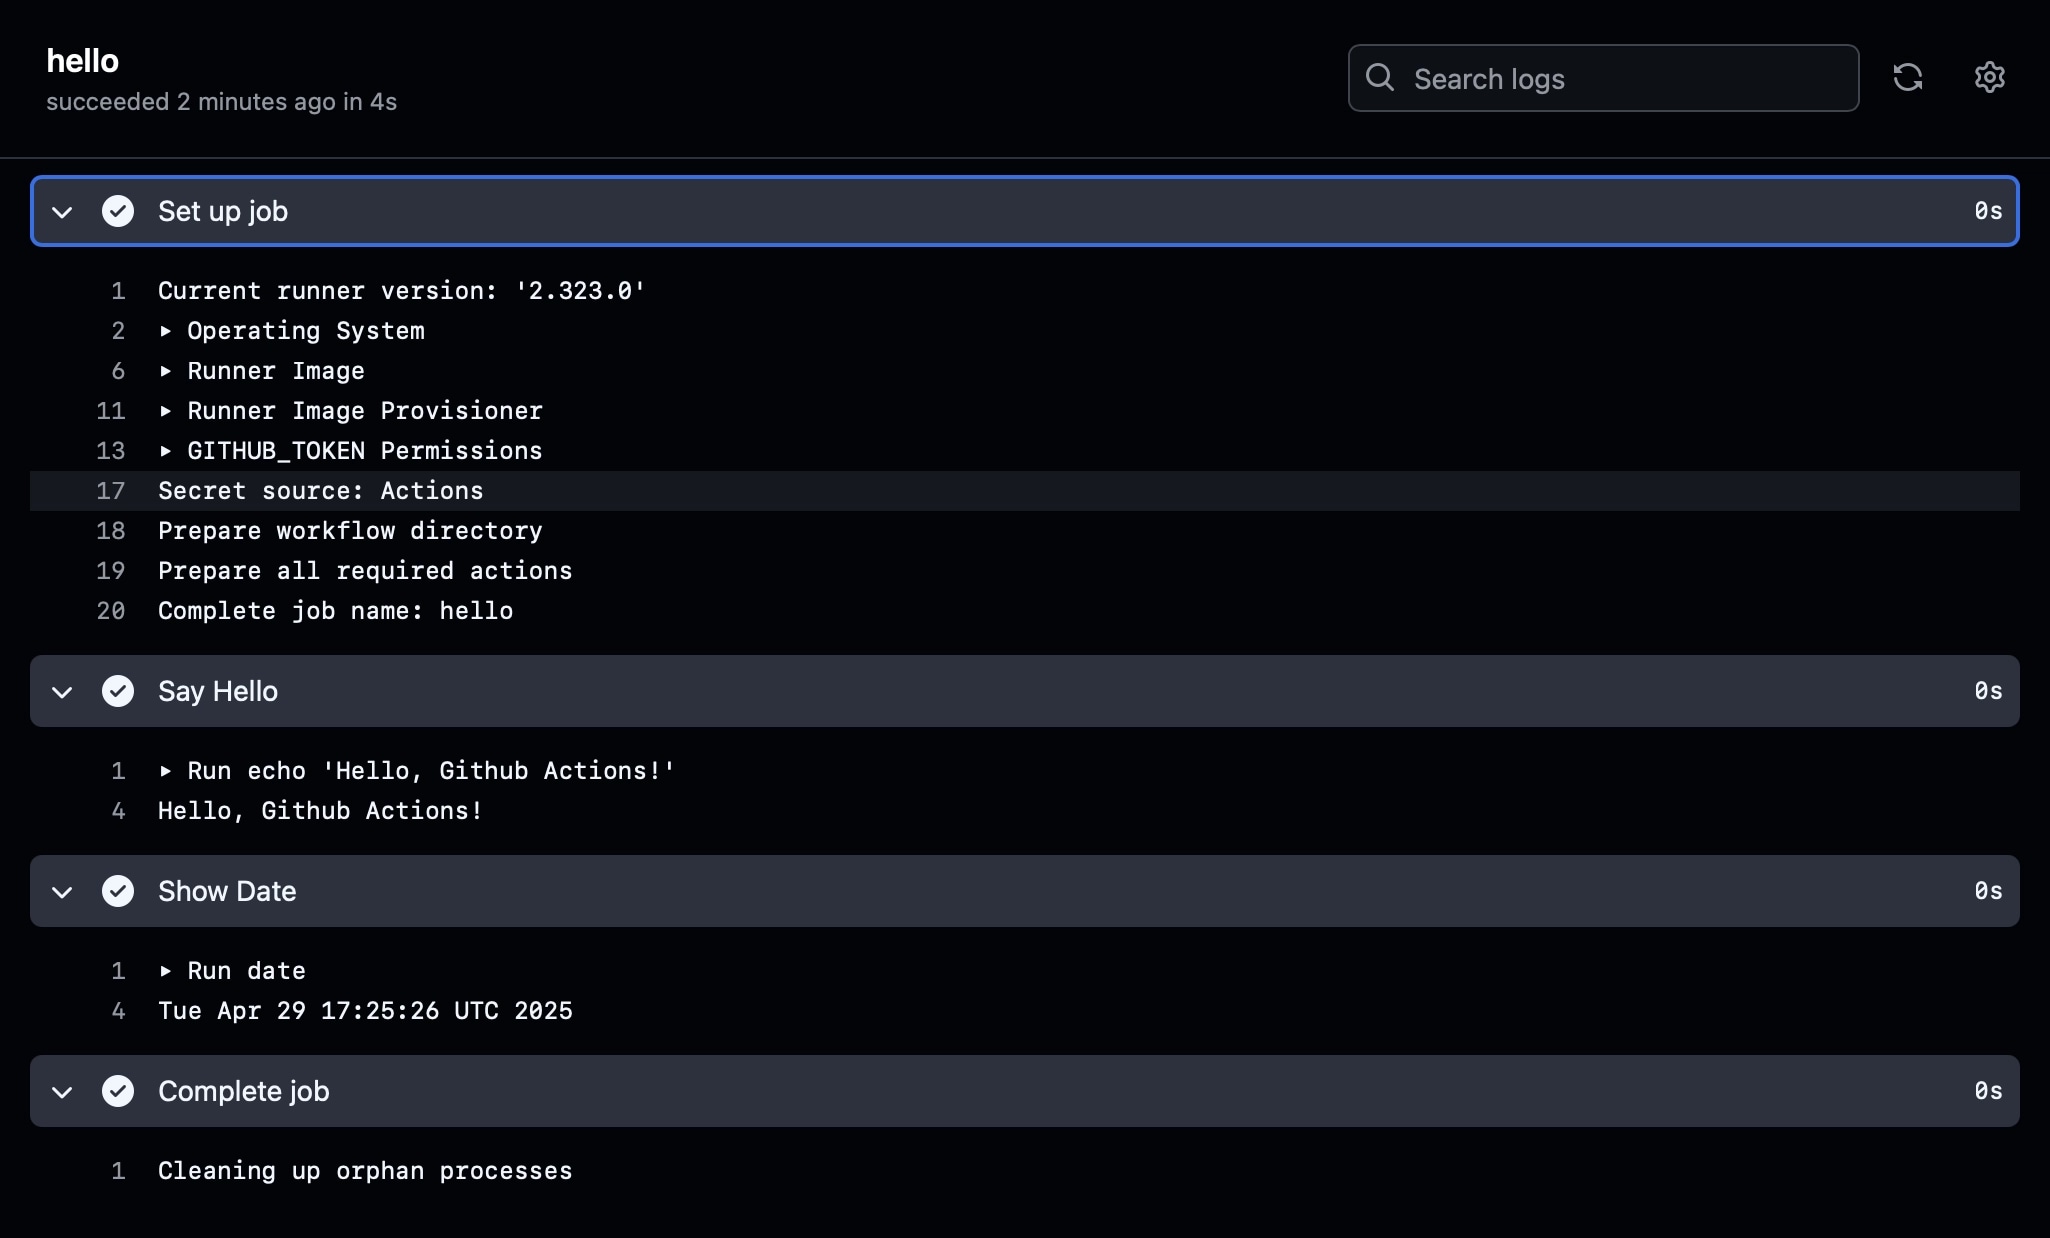The image size is (2050, 1238).
Task: Click the Complete job step title
Action: click(244, 1091)
